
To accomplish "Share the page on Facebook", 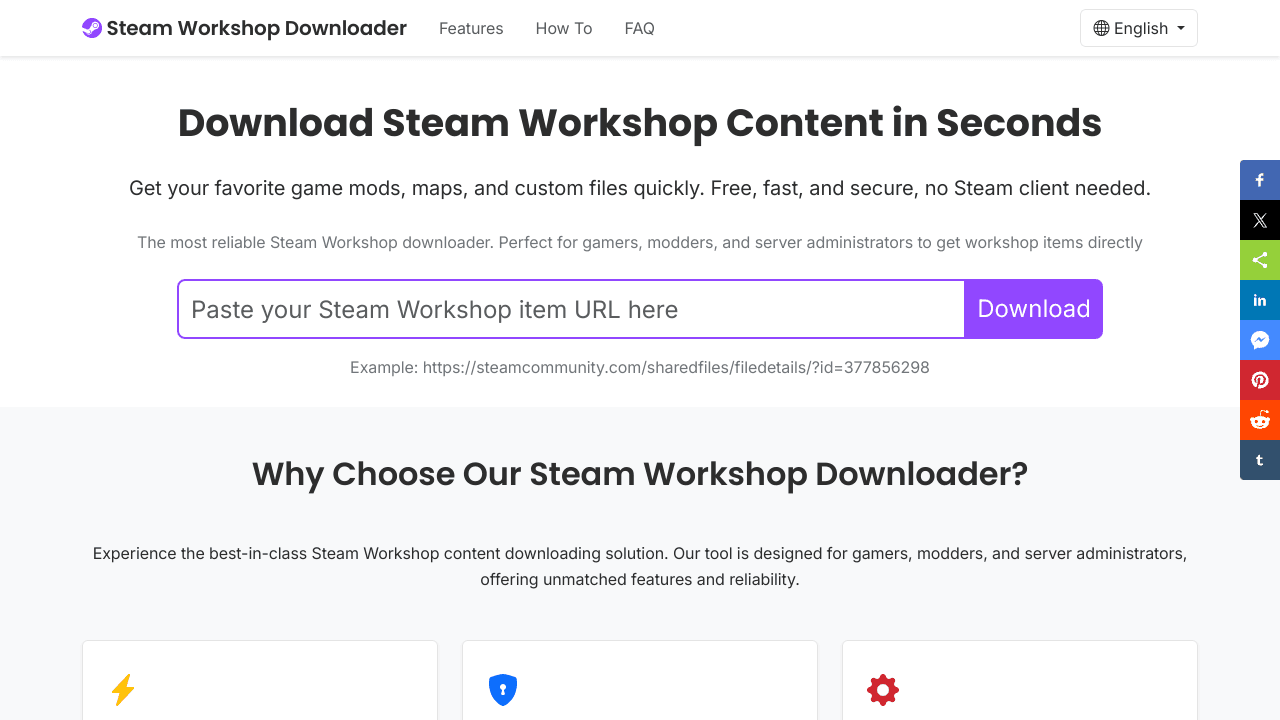I will click(x=1260, y=180).
